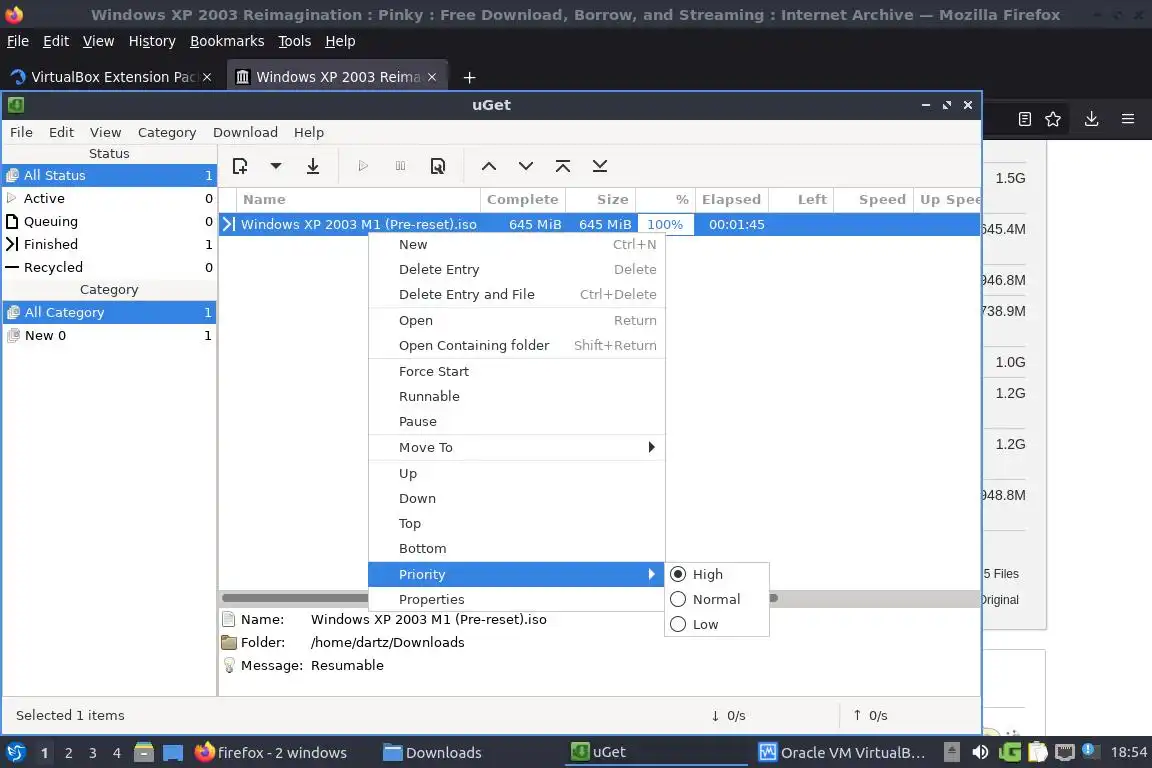Viewport: 1152px width, 768px height.
Task: Open the uGet View menu
Action: pyautogui.click(x=105, y=132)
